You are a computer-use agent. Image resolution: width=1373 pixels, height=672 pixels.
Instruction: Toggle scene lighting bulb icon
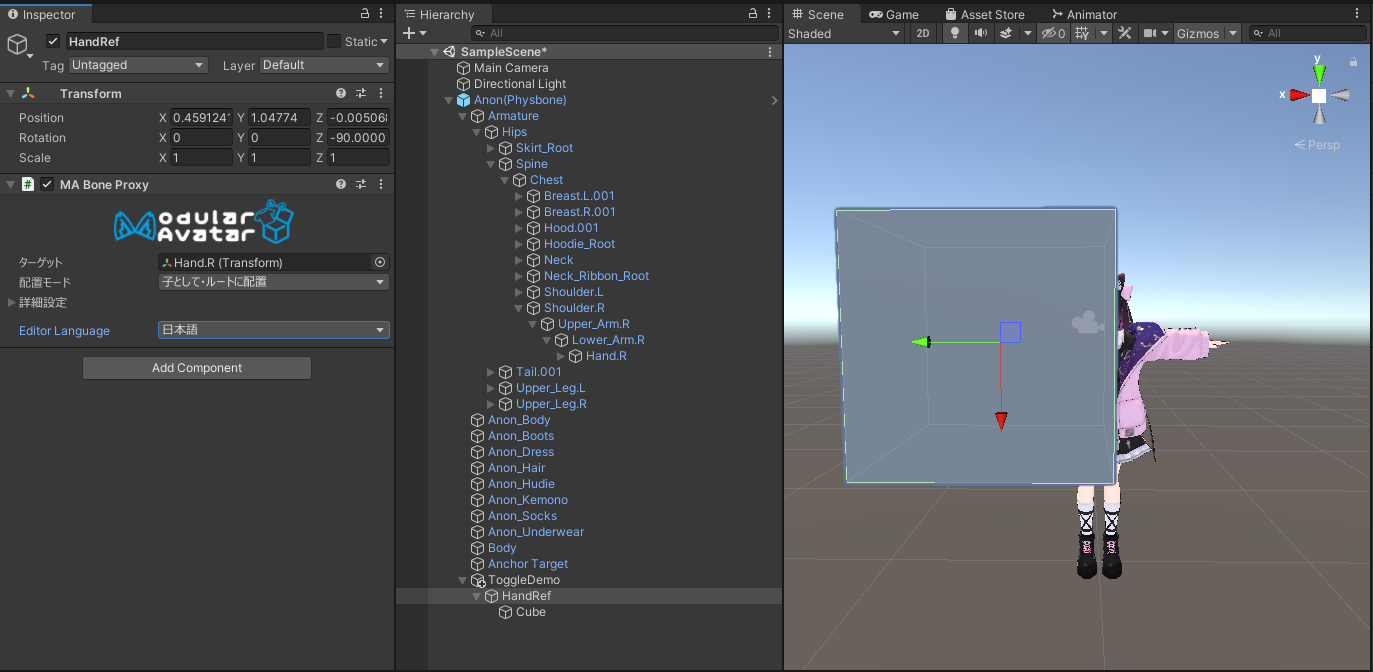955,33
